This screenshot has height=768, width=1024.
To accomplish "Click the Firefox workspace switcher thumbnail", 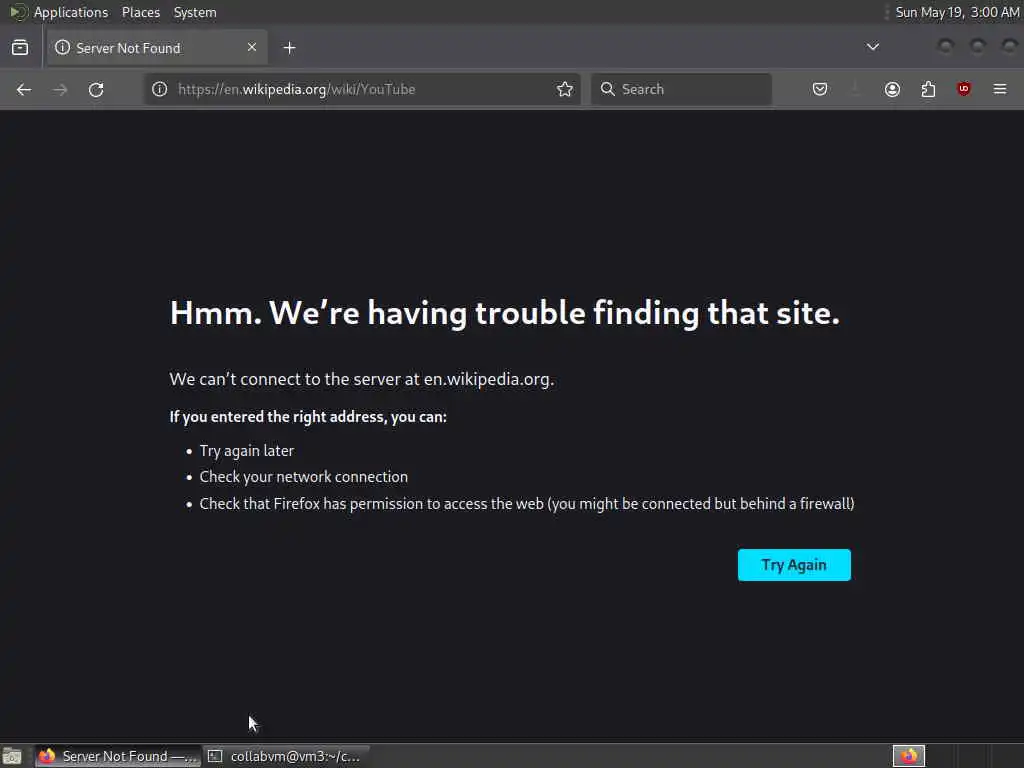I will coord(909,756).
